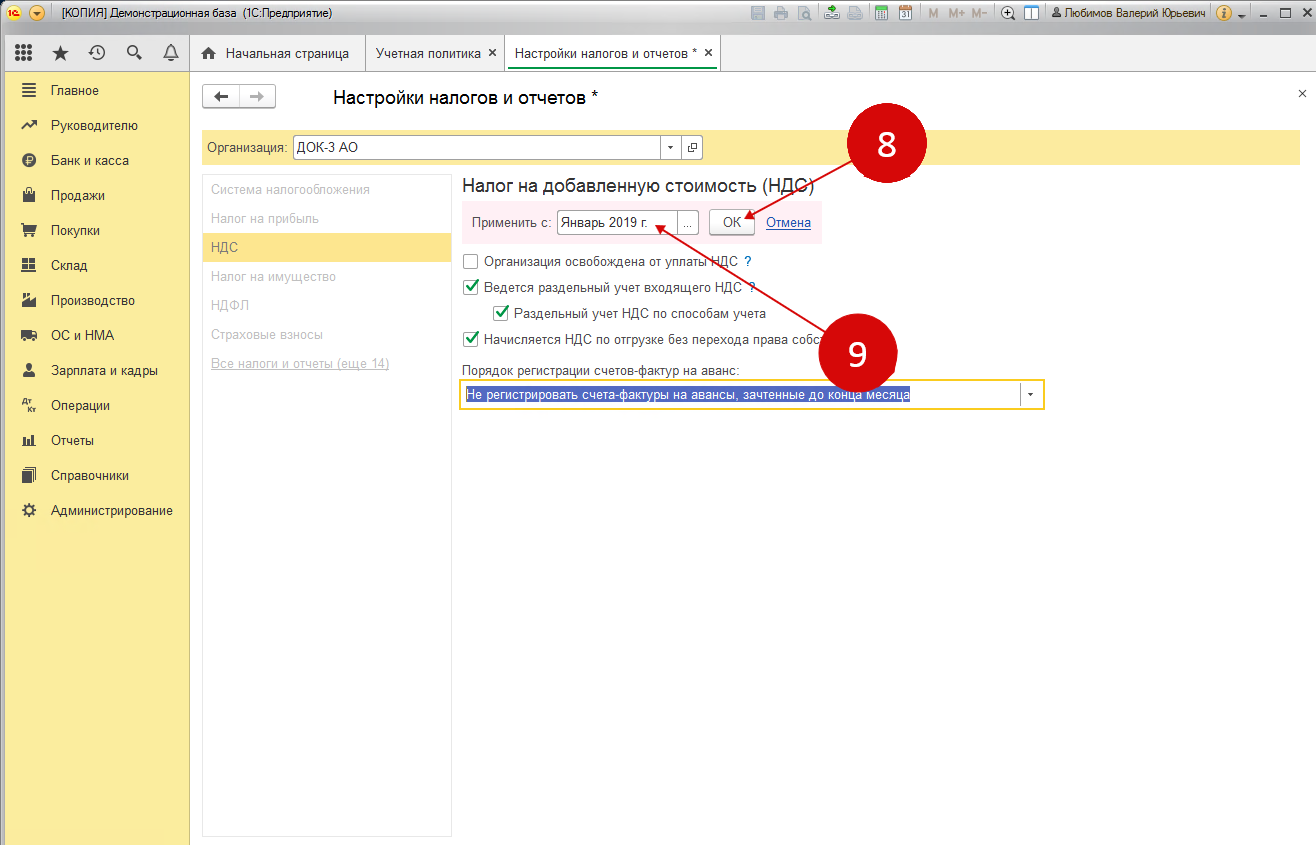Expand the Организация dropdown arrow
1316x845 pixels.
click(670, 147)
